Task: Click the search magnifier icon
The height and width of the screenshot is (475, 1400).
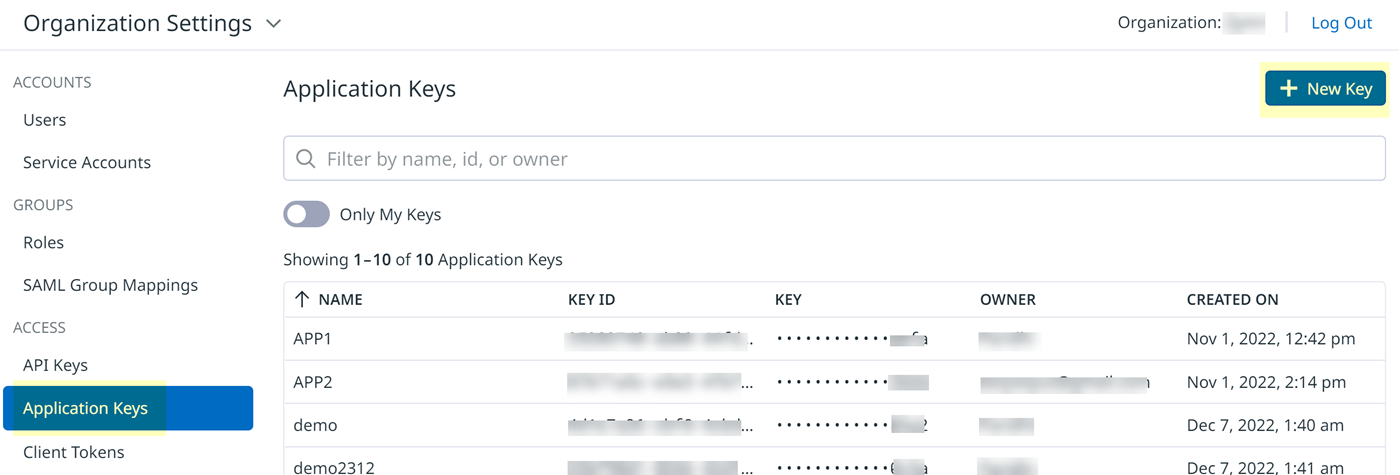Action: click(306, 159)
